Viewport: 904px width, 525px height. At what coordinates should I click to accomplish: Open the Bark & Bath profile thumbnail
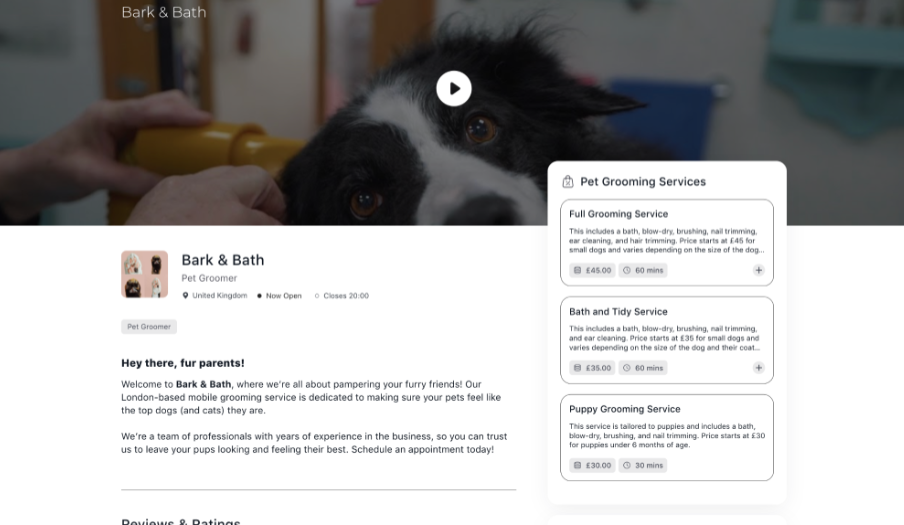click(145, 274)
